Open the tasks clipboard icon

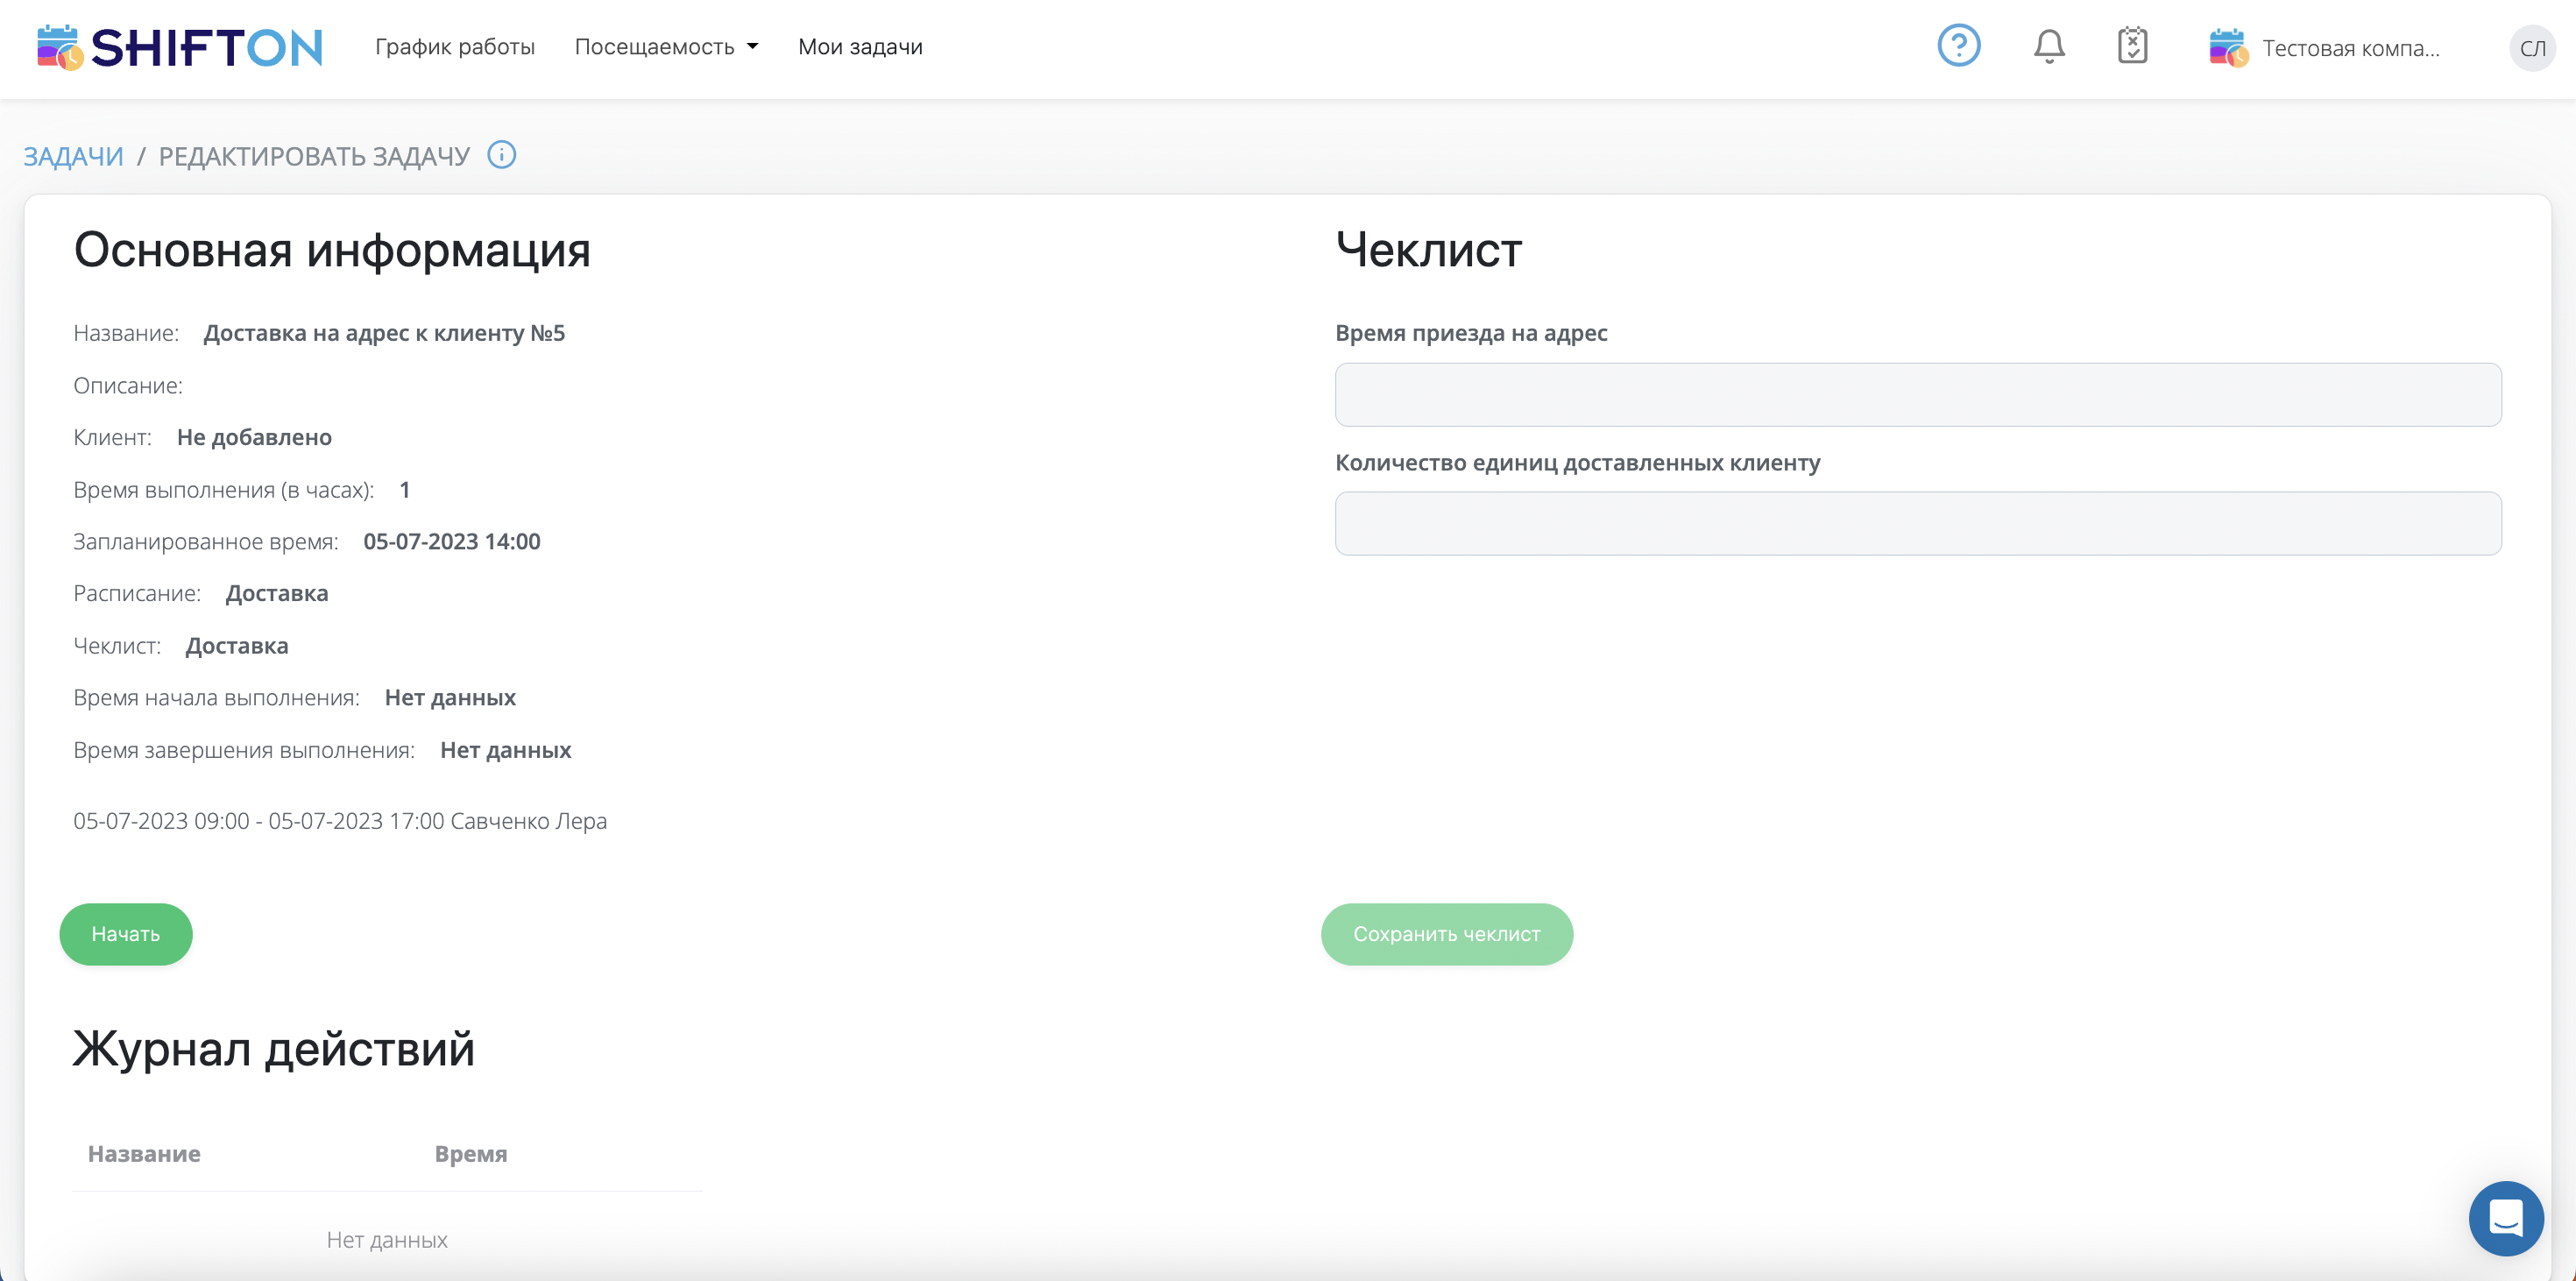tap(2132, 46)
